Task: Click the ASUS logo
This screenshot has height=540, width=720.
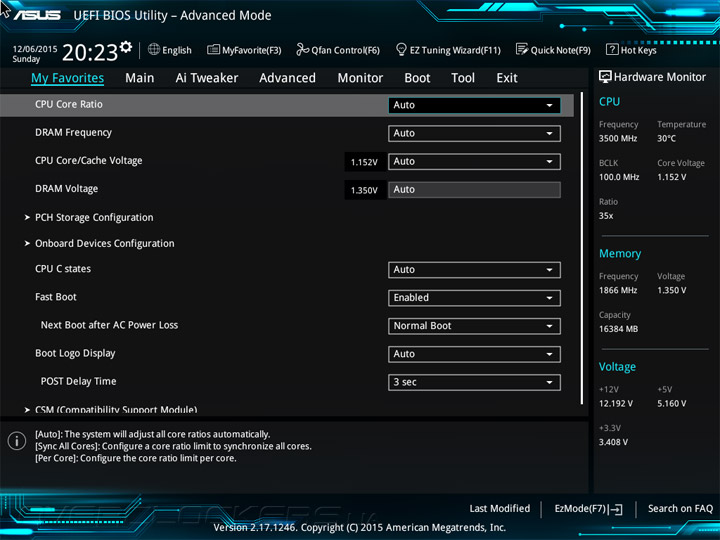Action: pyautogui.click(x=37, y=15)
